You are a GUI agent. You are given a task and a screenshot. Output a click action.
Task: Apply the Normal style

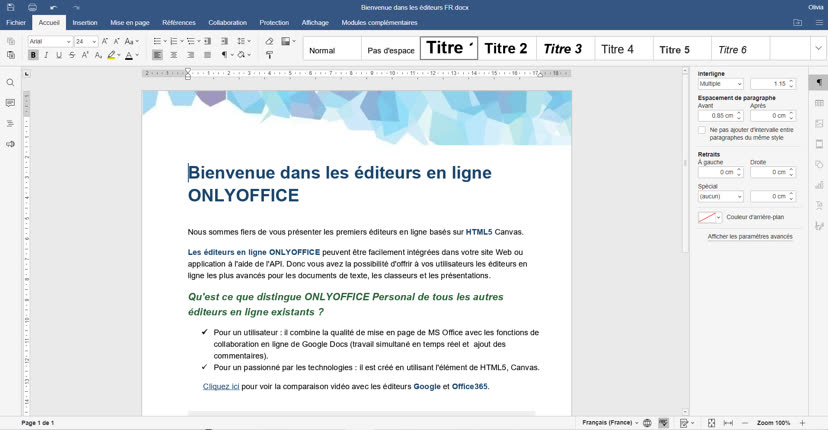click(x=333, y=49)
